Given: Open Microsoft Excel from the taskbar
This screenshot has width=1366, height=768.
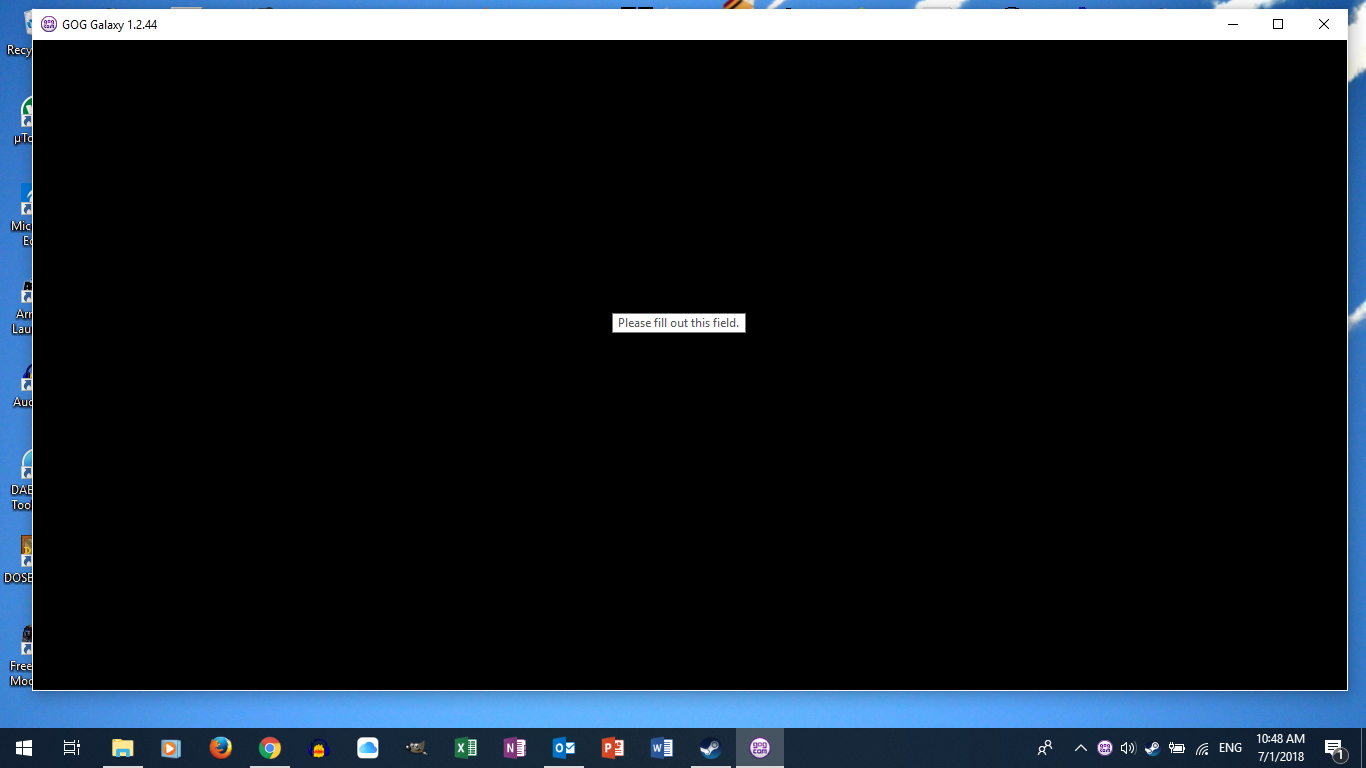Looking at the screenshot, I should click(465, 747).
